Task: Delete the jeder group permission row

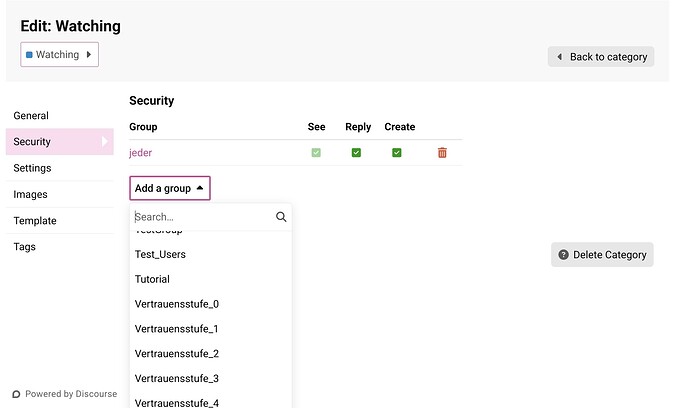Action: (x=442, y=153)
